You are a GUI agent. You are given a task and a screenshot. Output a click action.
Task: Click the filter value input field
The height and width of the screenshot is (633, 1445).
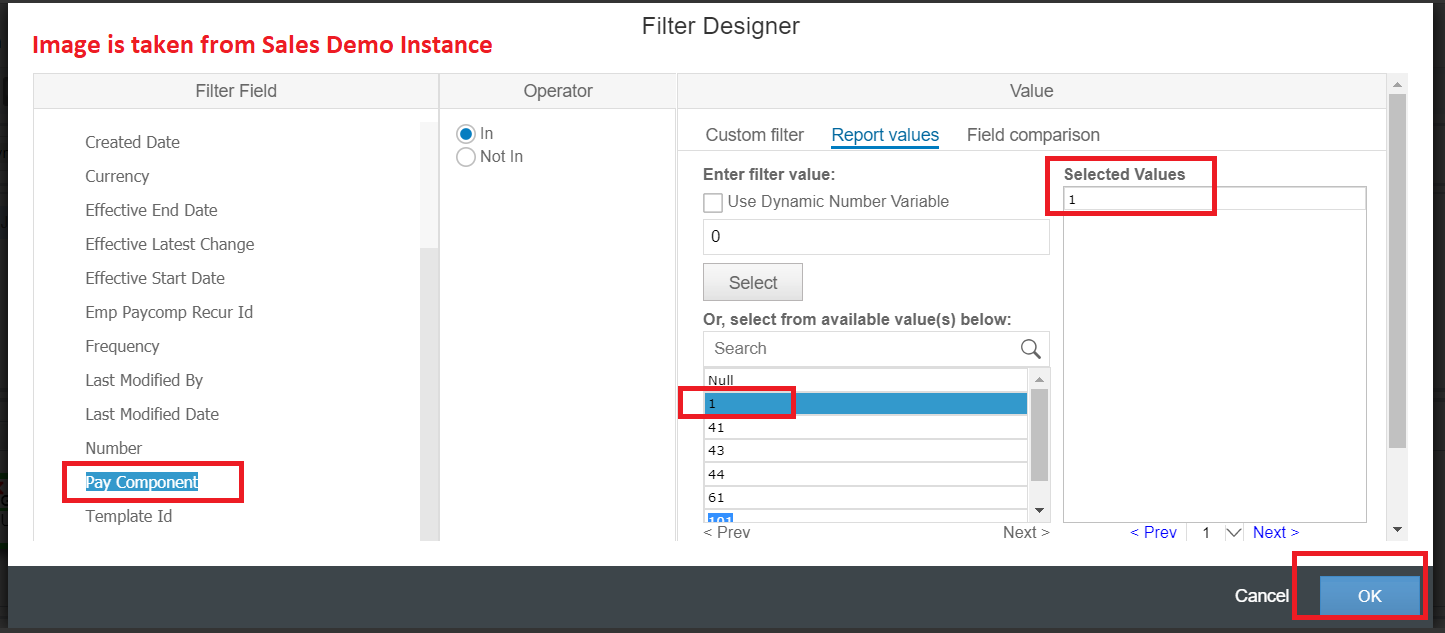(876, 237)
